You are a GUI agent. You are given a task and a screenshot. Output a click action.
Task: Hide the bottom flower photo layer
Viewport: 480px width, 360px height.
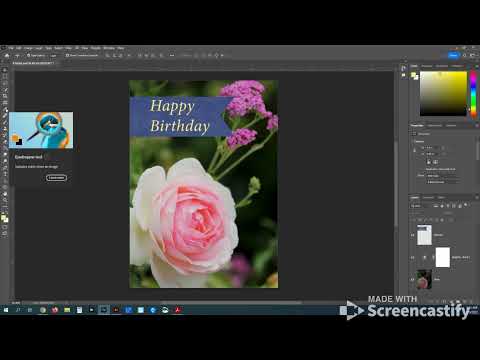point(412,279)
